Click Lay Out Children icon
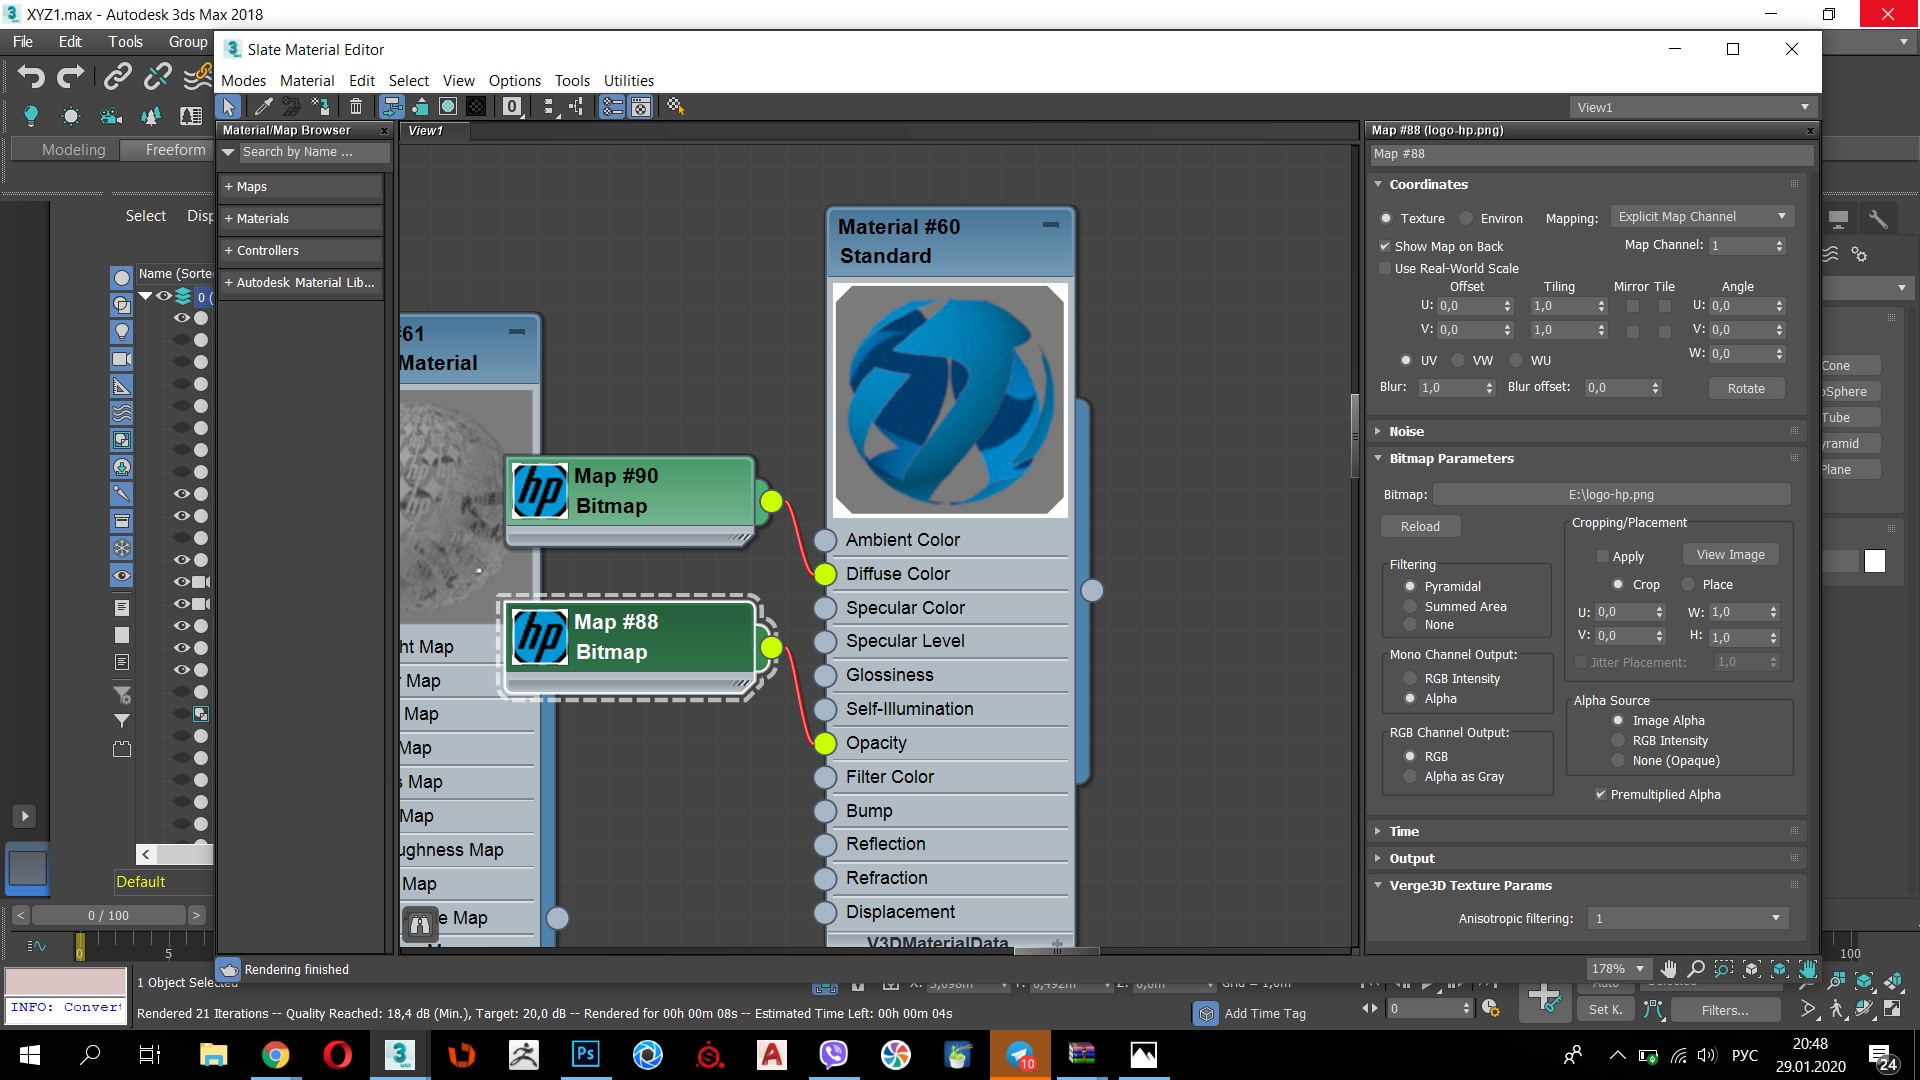Image resolution: width=1920 pixels, height=1080 pixels. click(576, 106)
